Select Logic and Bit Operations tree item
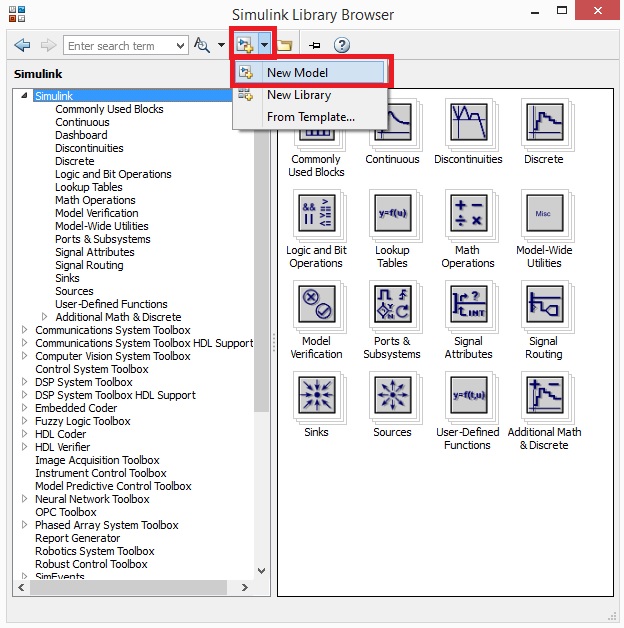This screenshot has height=628, width=624. tap(113, 174)
